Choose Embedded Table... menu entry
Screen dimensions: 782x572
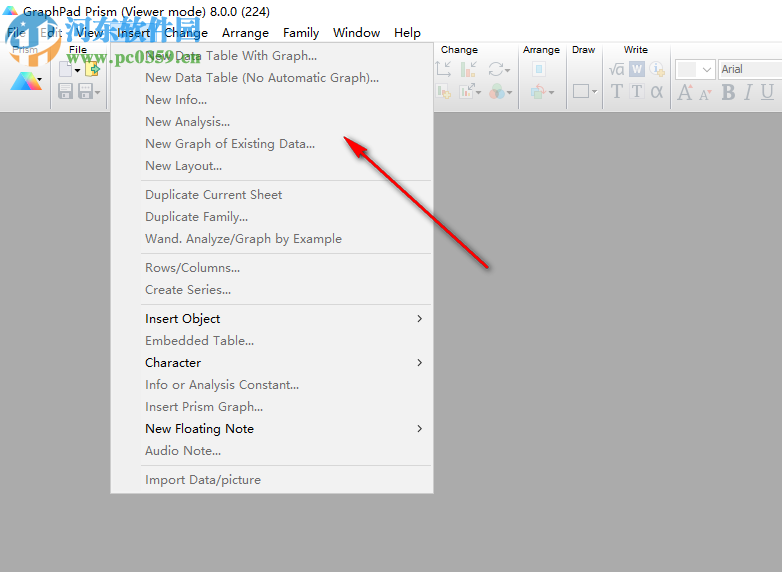pyautogui.click(x=272, y=340)
